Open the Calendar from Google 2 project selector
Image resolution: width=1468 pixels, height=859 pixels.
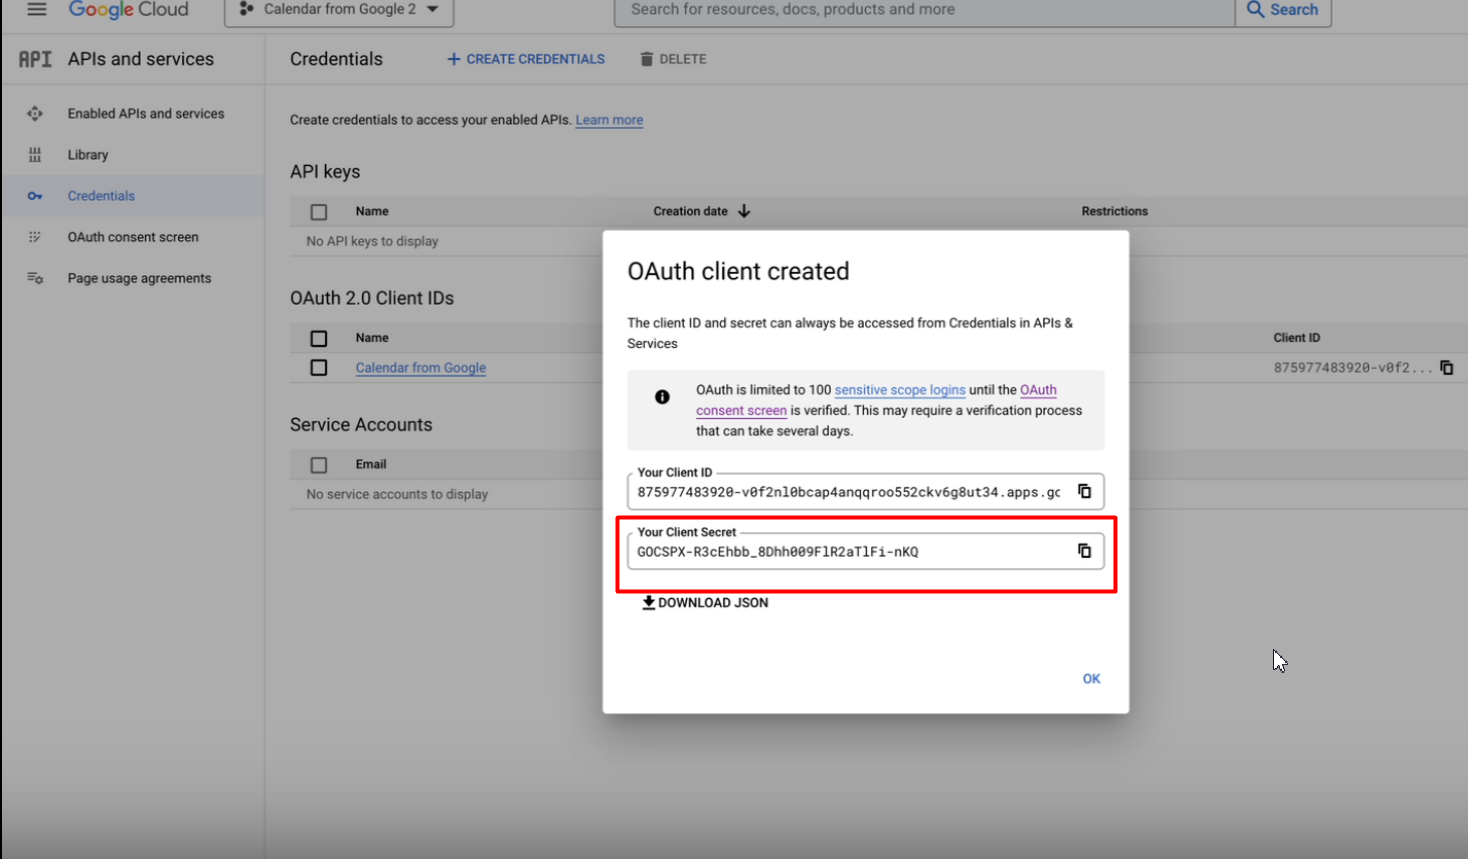pos(339,11)
